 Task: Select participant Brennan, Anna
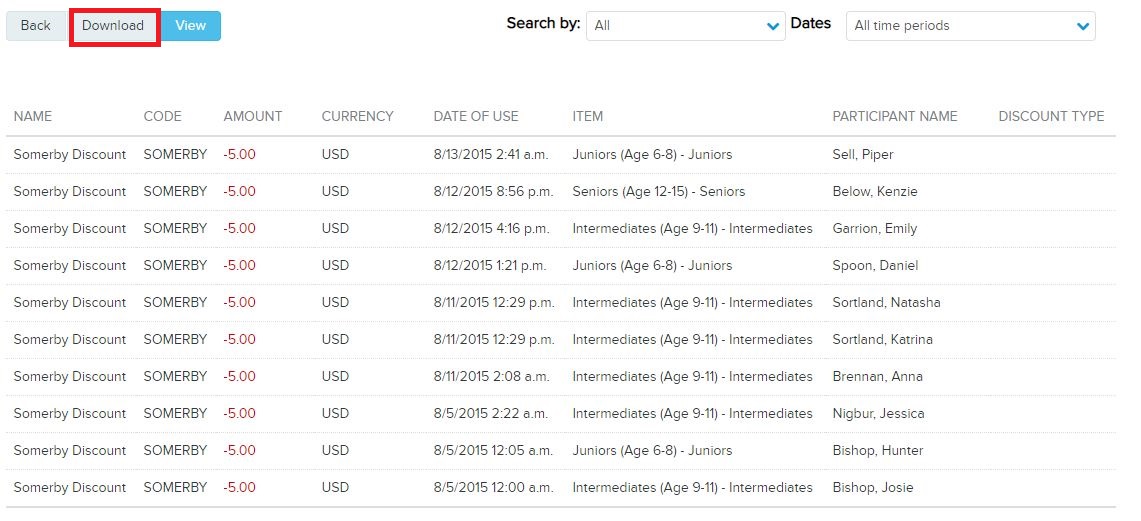tap(878, 376)
